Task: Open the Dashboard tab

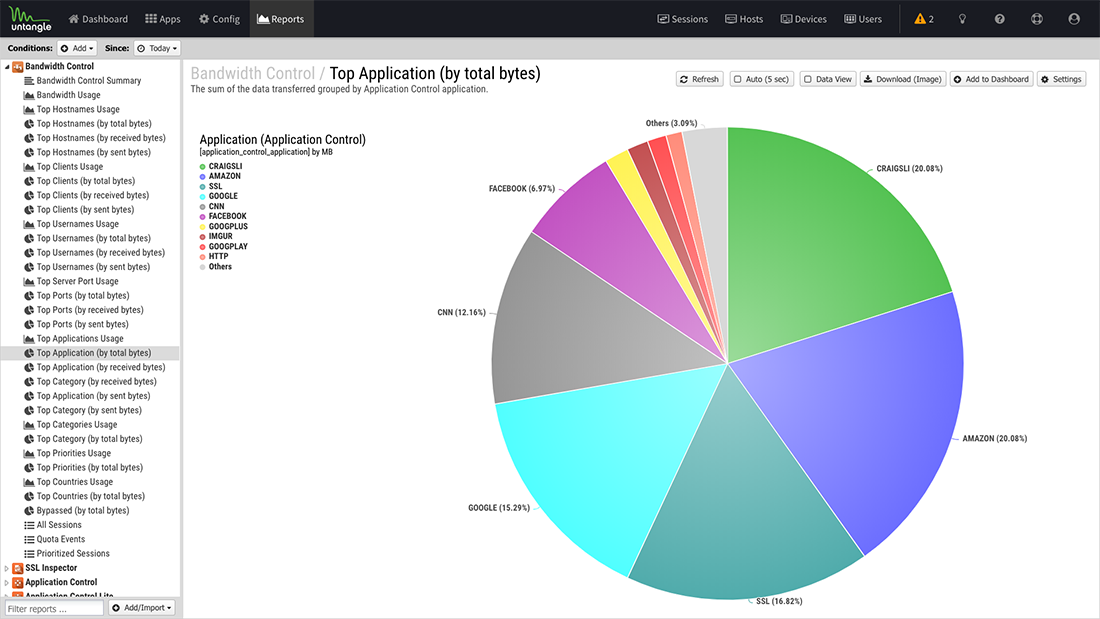Action: [98, 19]
